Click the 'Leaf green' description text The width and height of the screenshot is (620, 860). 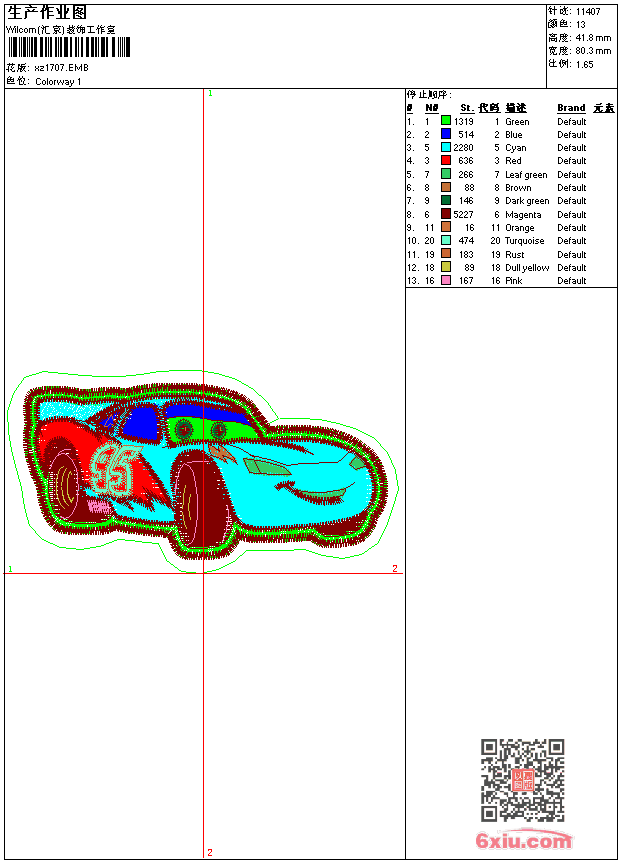tap(526, 175)
